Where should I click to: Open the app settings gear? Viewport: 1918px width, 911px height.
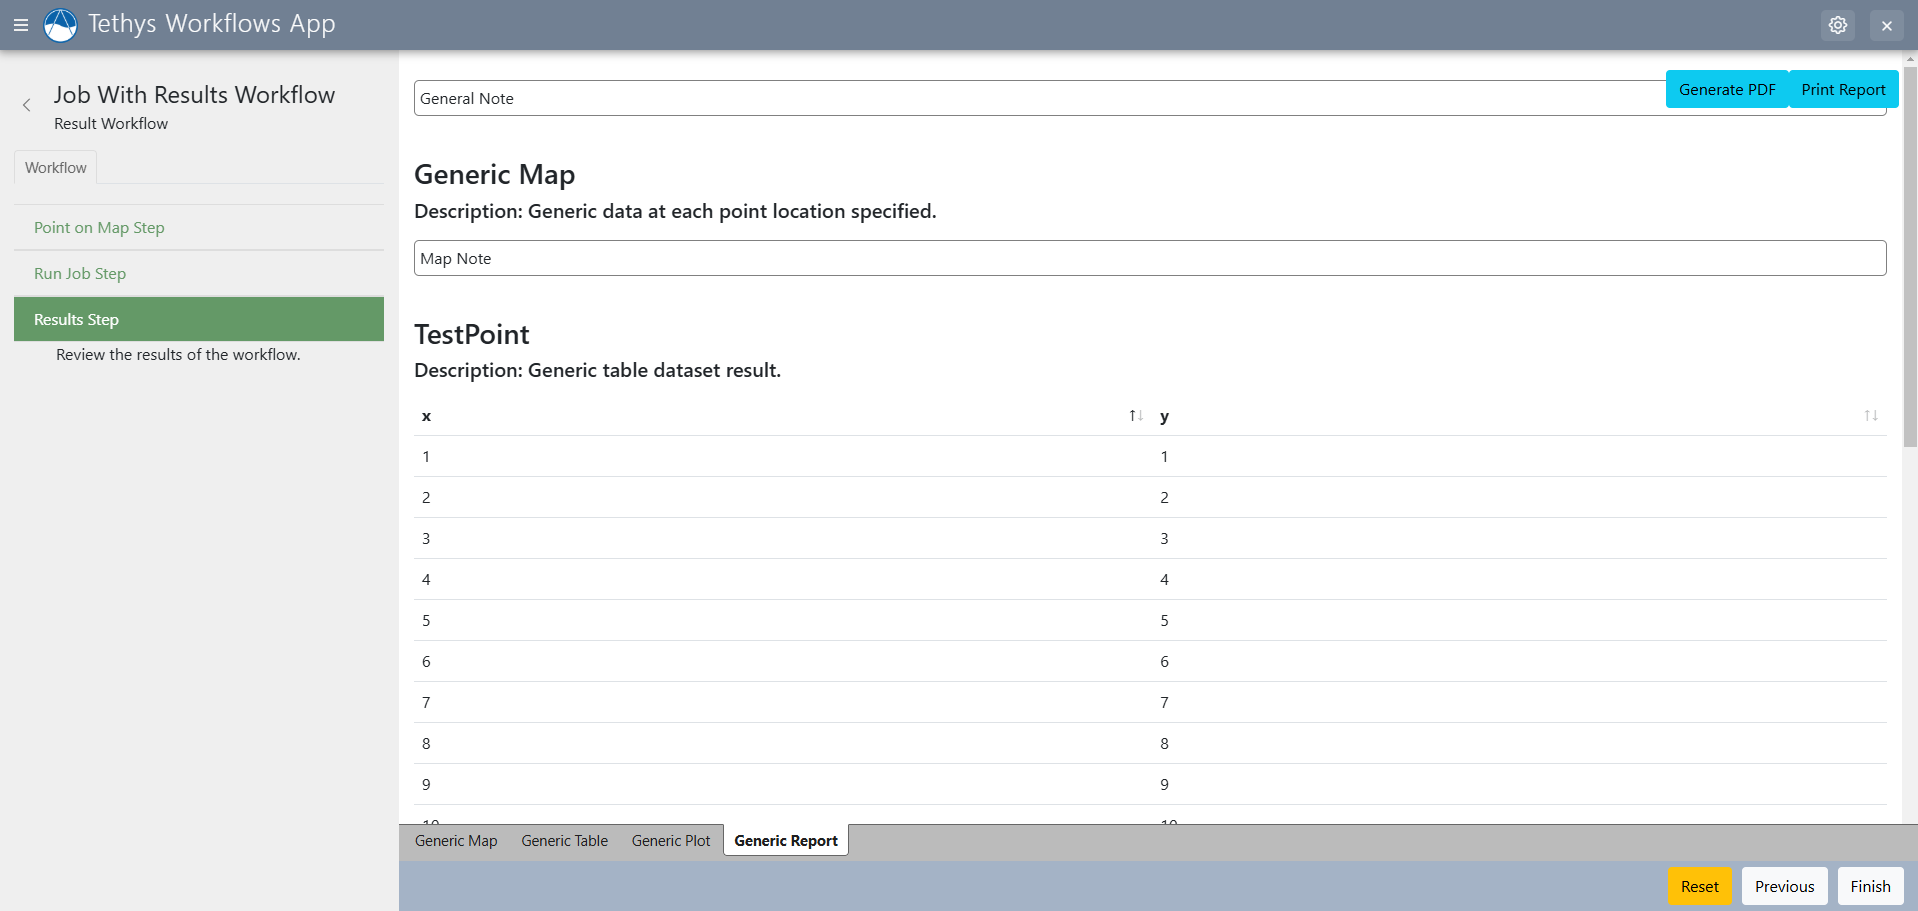pyautogui.click(x=1838, y=24)
